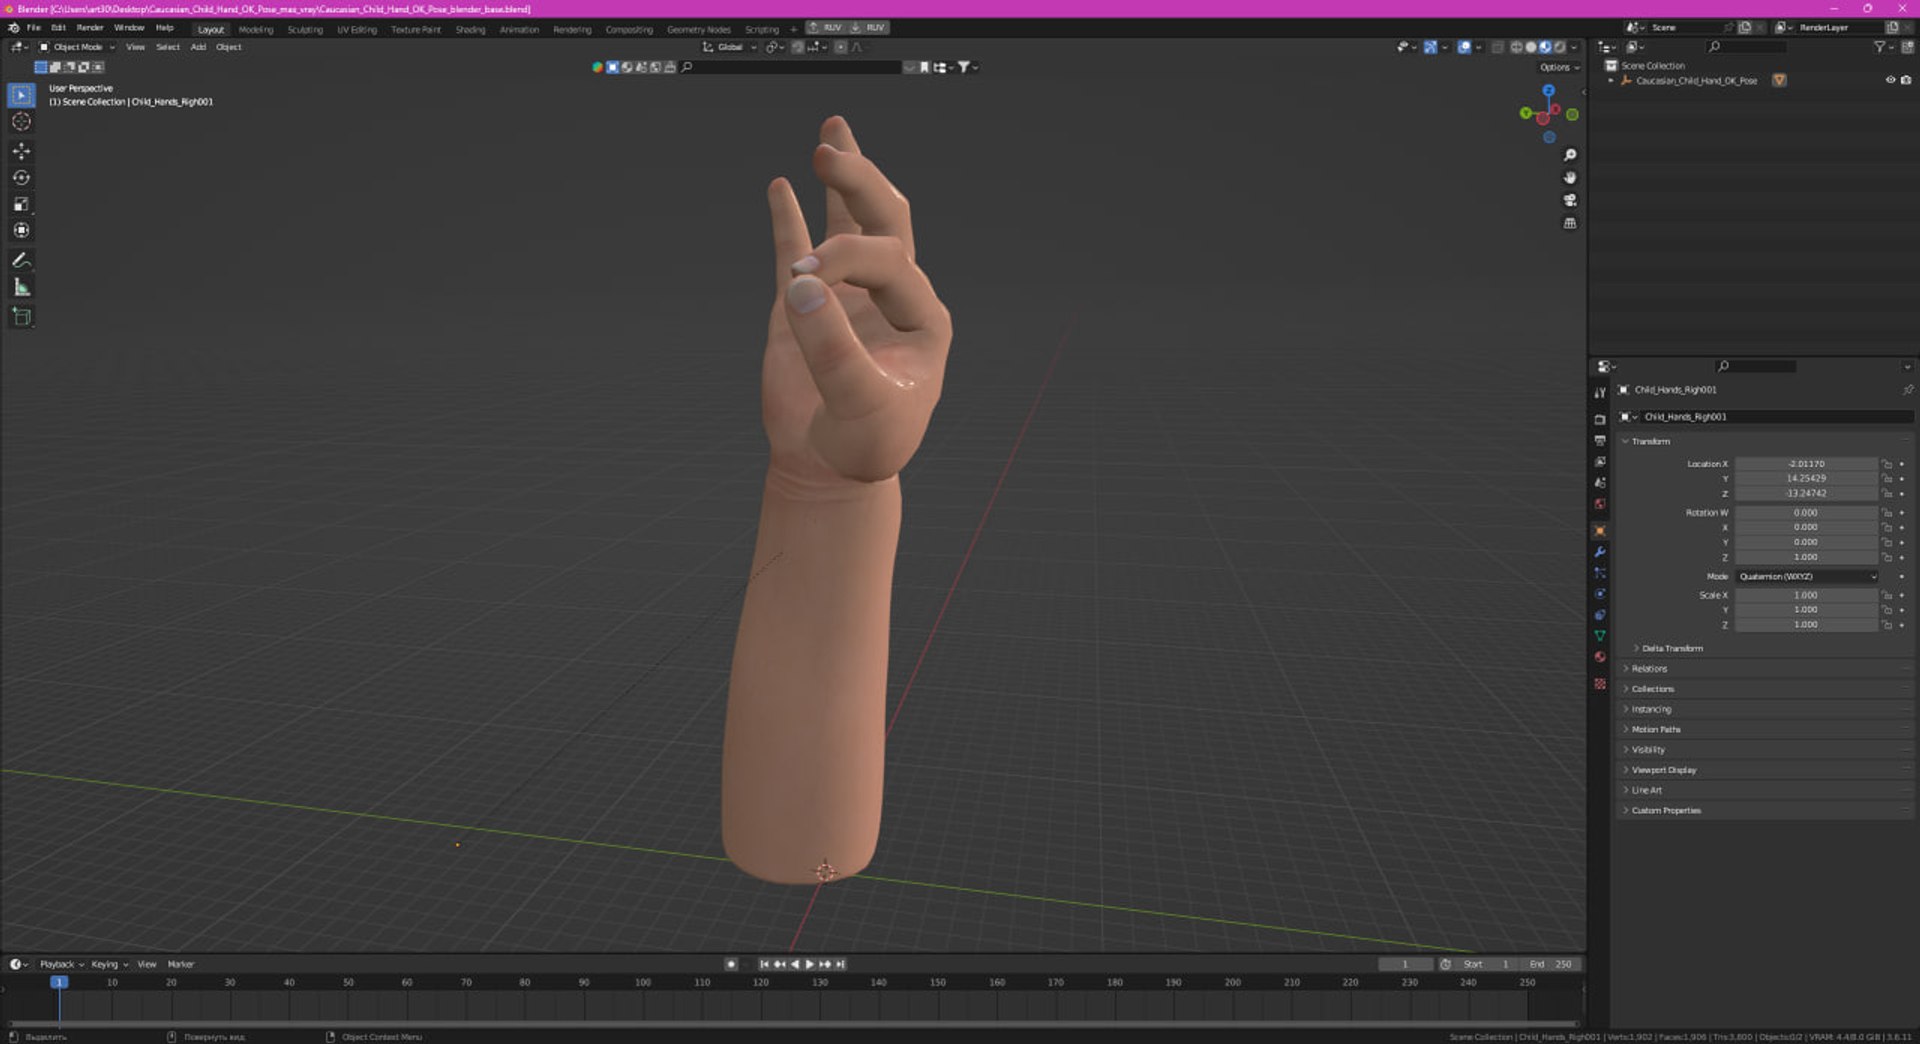Expand the Delta Transform panel

1670,649
